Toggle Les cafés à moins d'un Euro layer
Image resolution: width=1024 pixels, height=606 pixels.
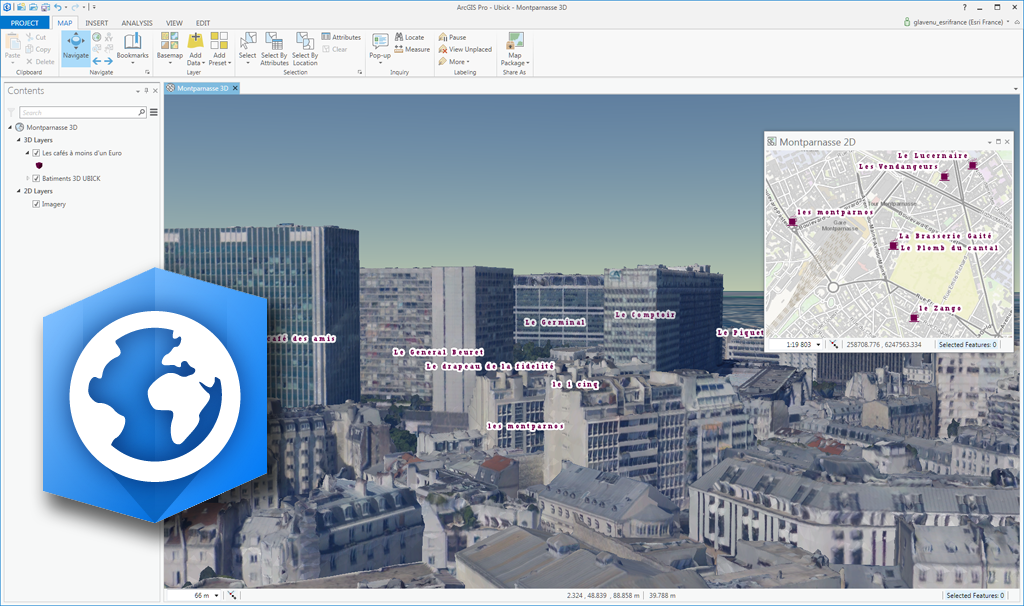[36, 153]
